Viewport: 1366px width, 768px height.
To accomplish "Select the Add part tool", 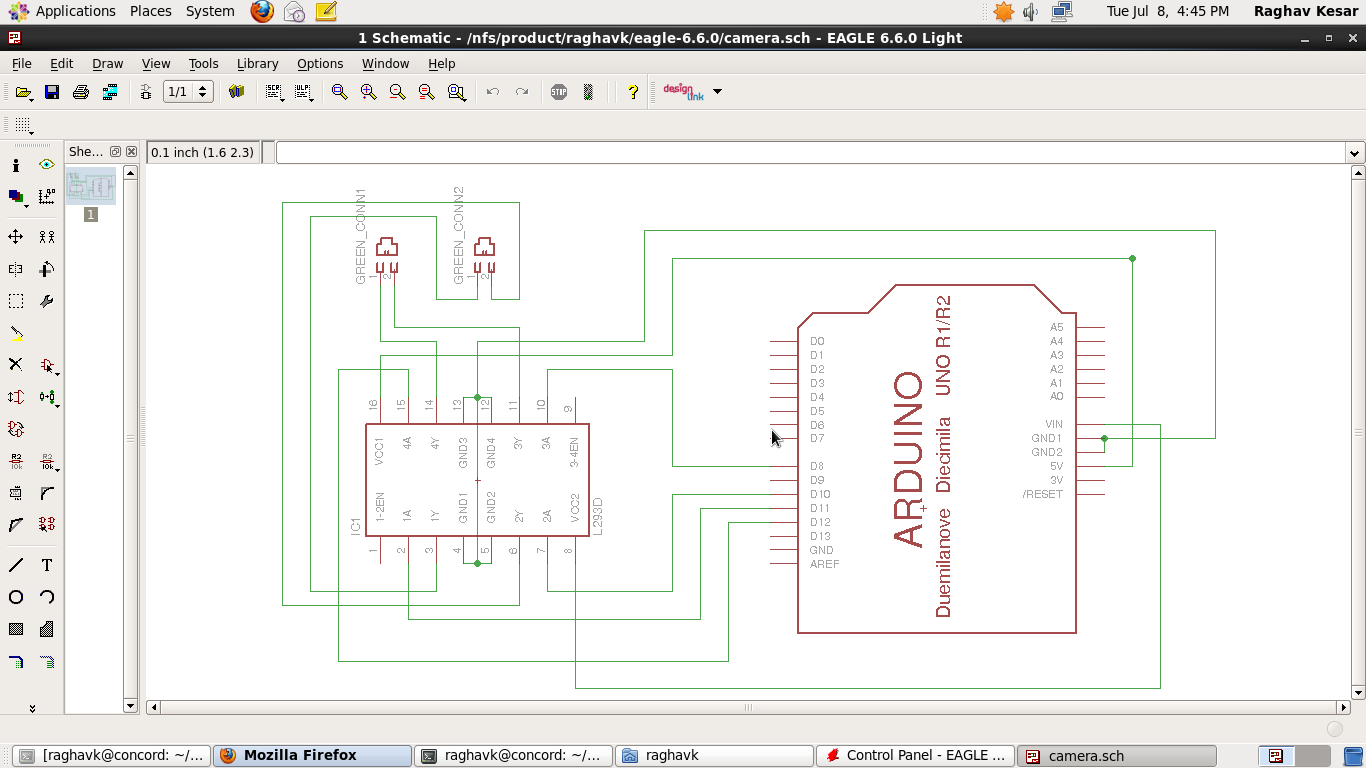I will (47, 365).
